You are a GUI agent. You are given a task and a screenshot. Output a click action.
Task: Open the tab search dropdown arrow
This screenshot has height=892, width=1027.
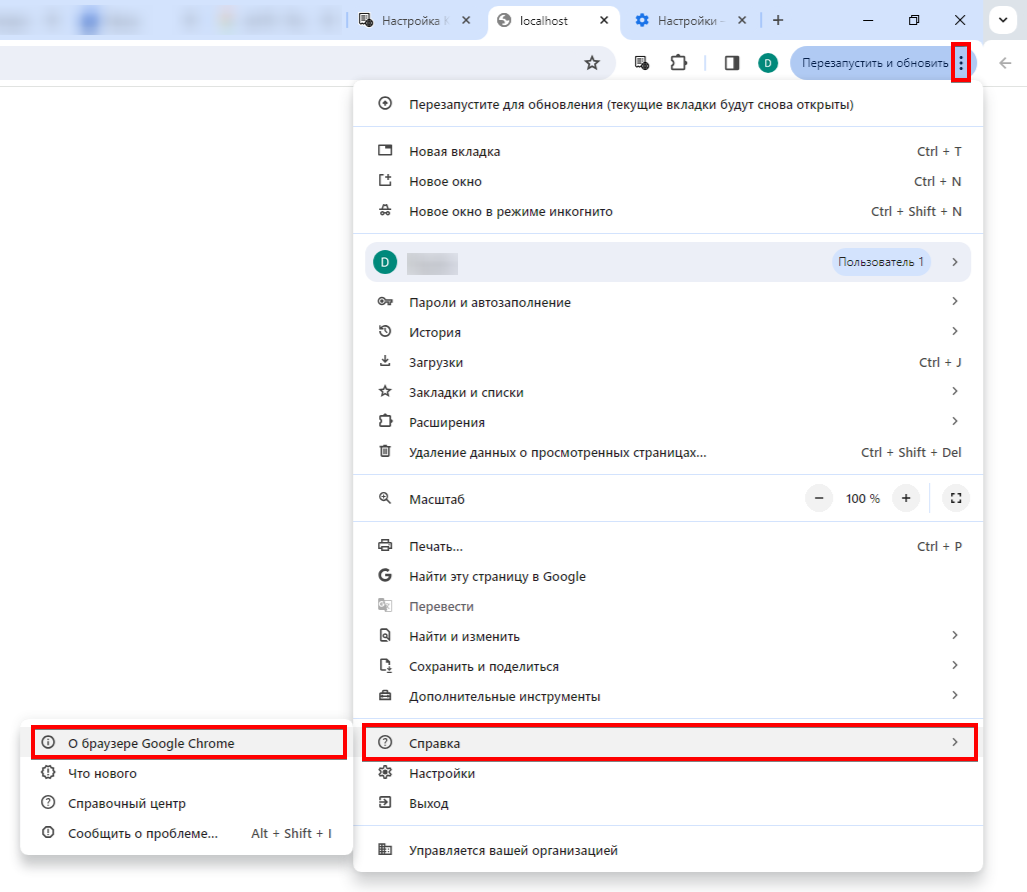(1003, 20)
